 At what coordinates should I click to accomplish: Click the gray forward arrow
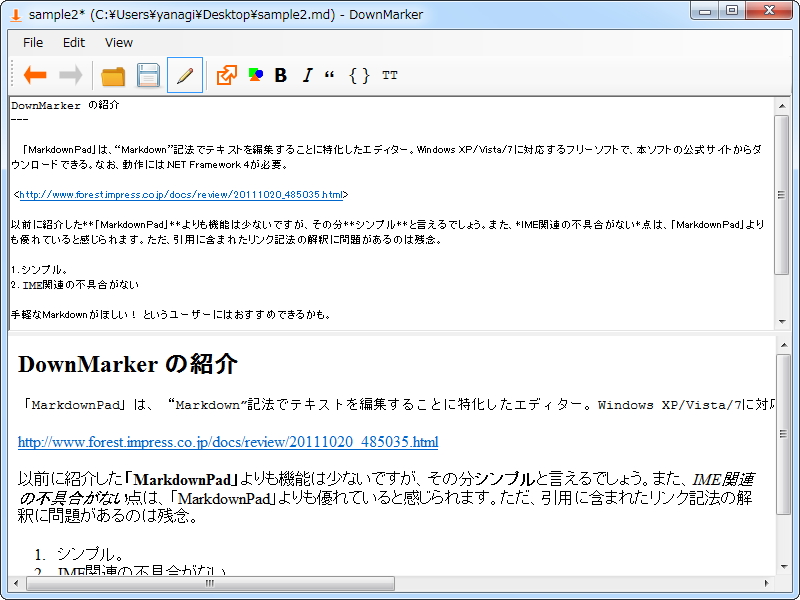click(x=70, y=75)
